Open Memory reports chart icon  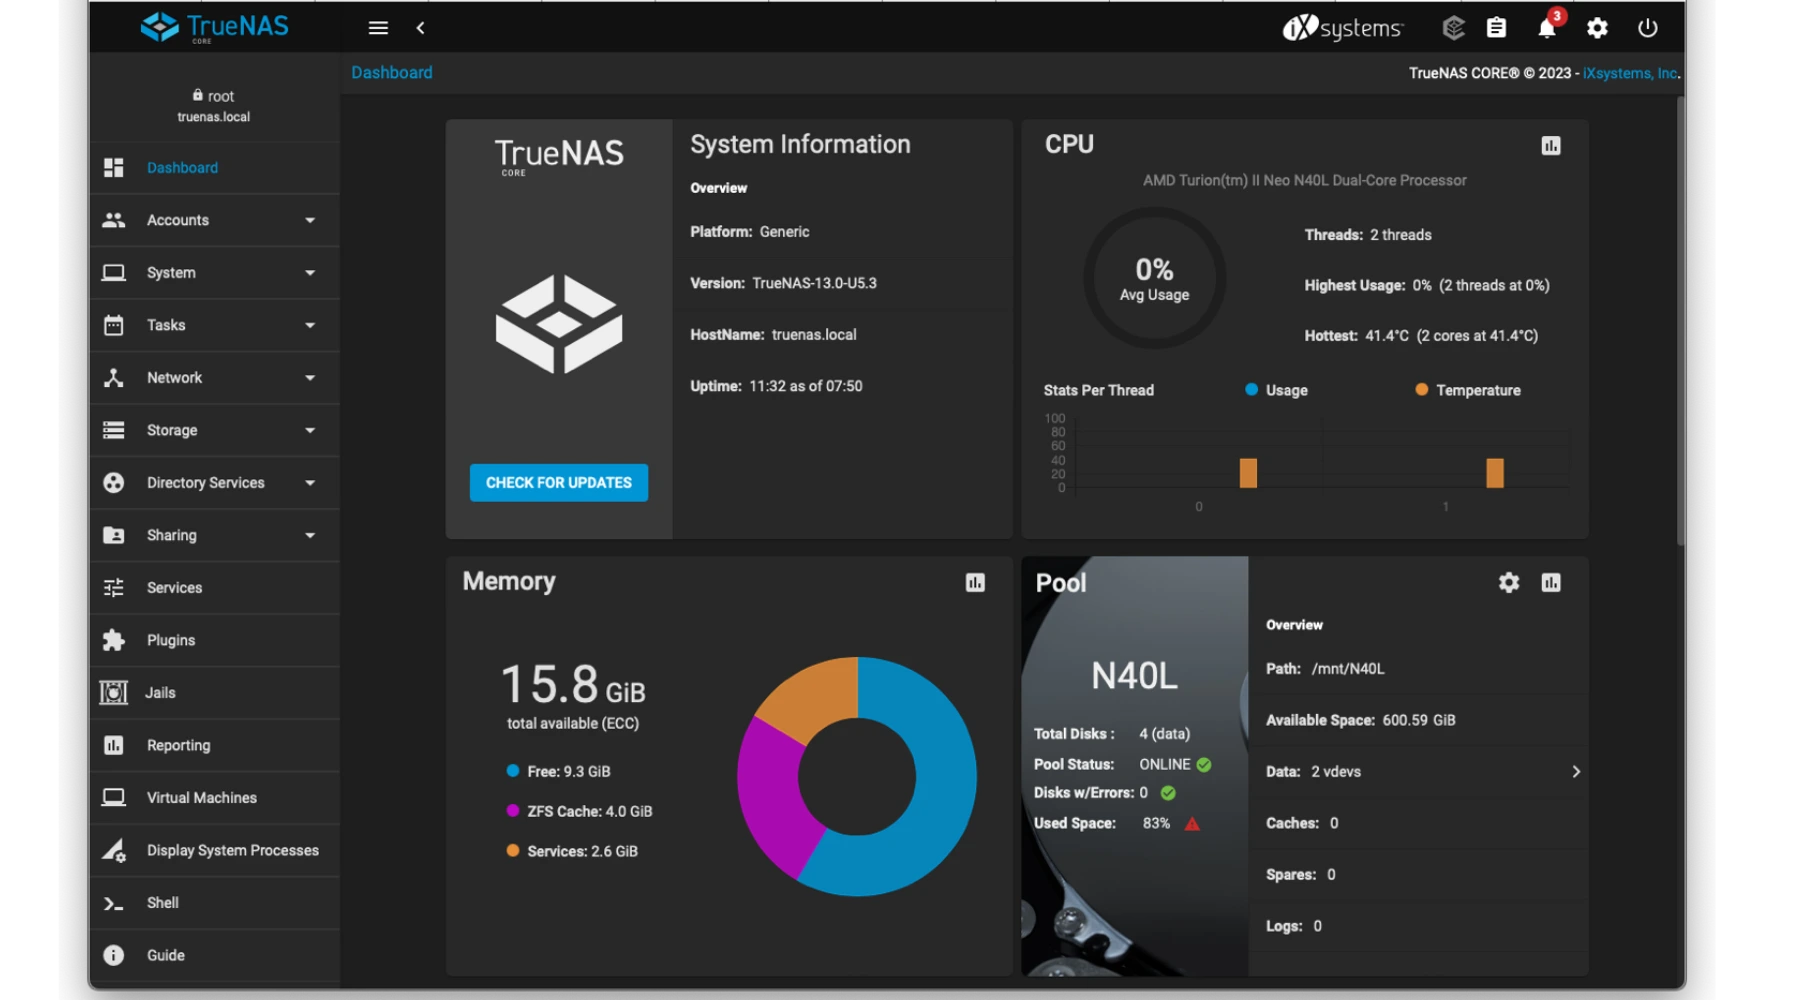[x=975, y=583]
